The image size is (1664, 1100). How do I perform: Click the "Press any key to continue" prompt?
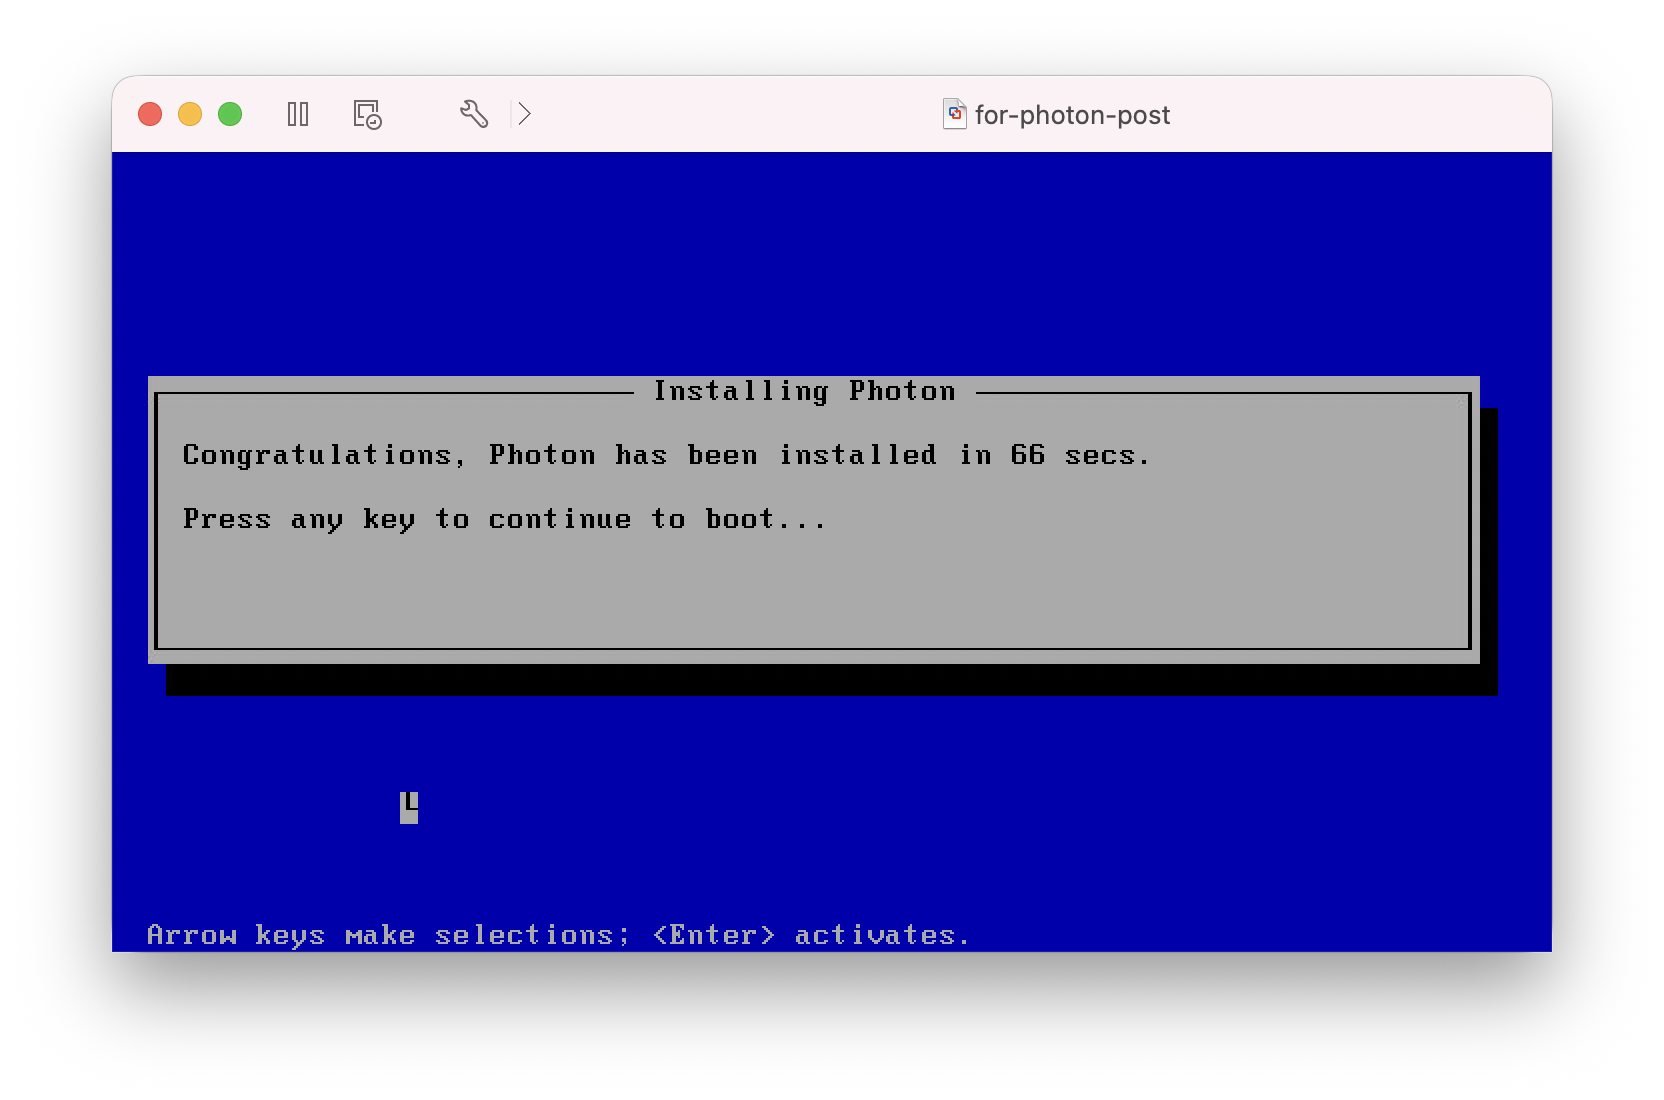pyautogui.click(x=504, y=519)
